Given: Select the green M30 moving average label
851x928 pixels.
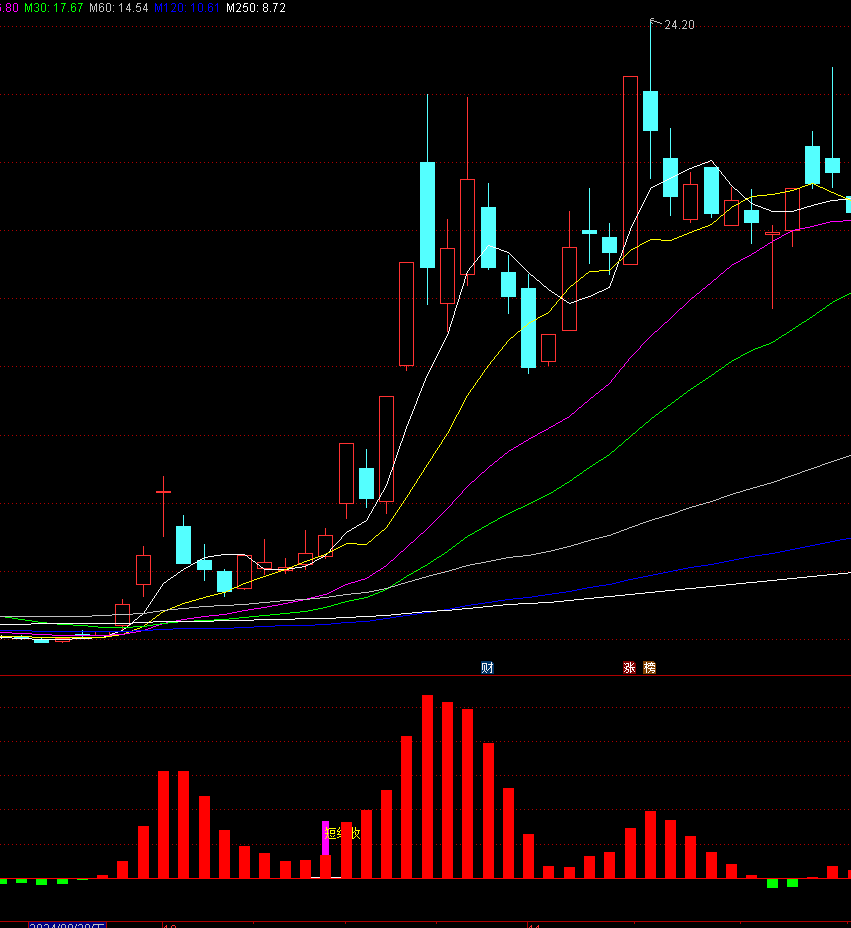Looking at the screenshot, I should pyautogui.click(x=52, y=7).
